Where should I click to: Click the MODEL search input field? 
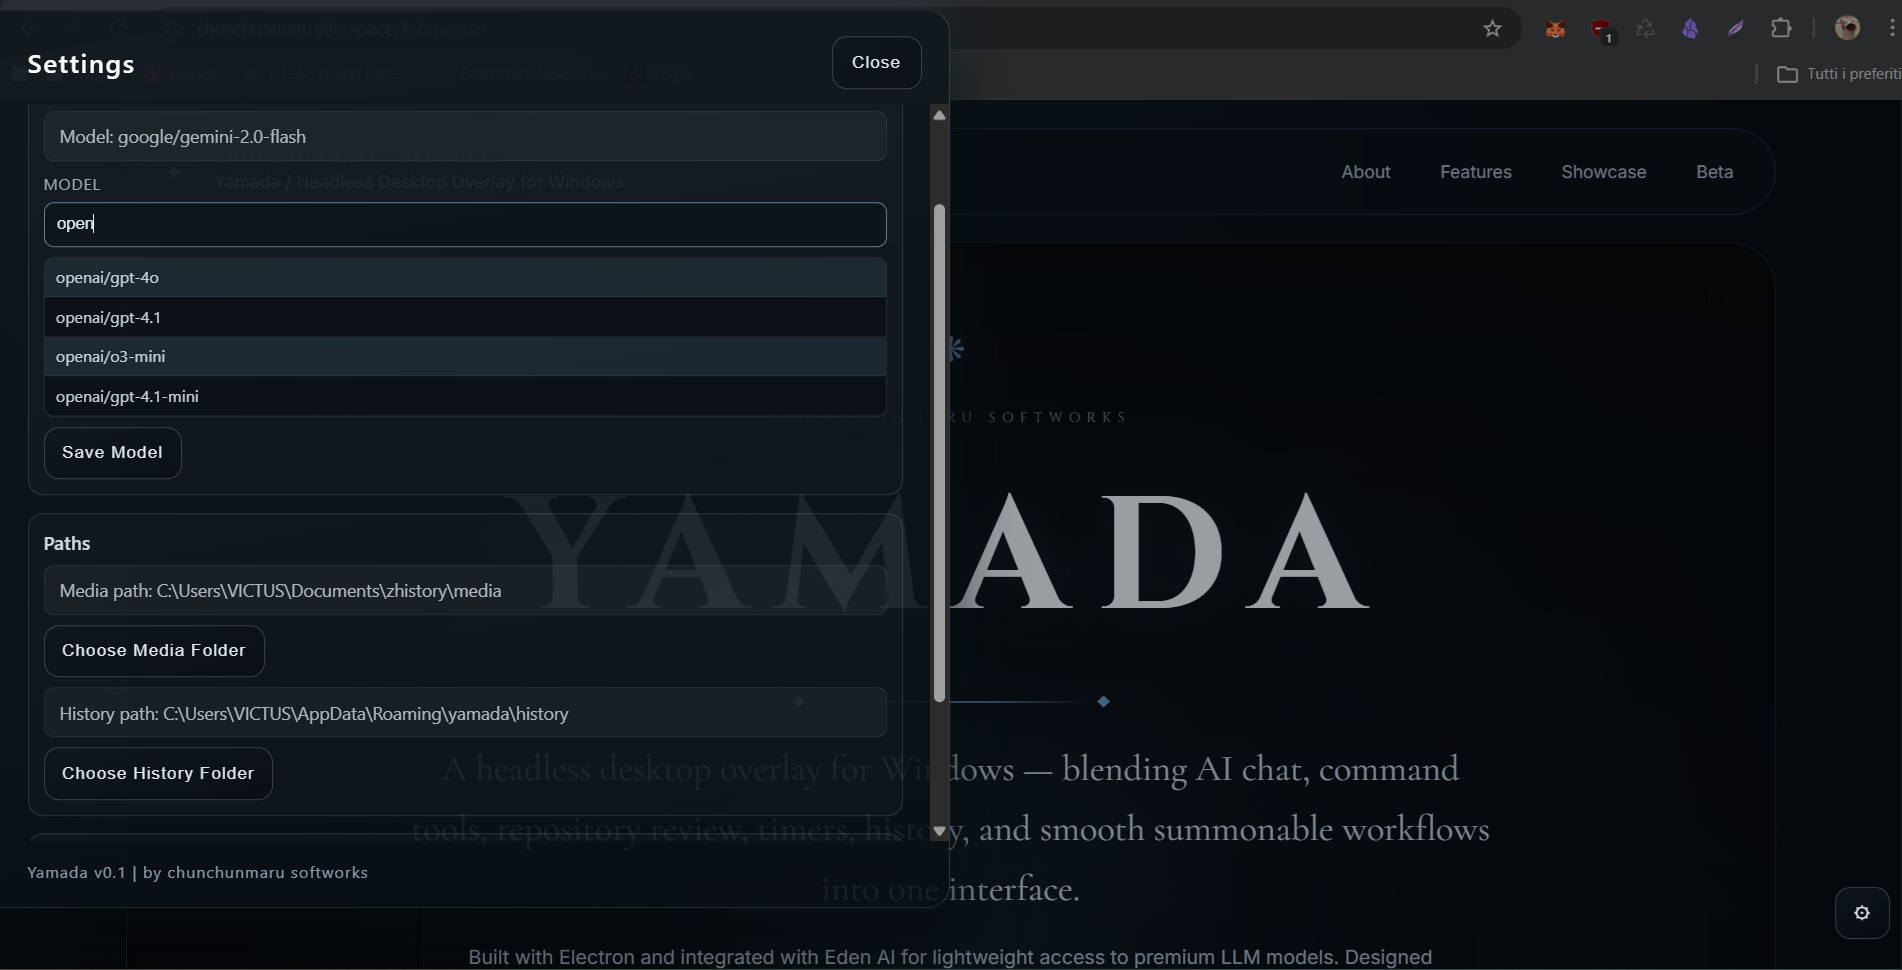(x=465, y=224)
